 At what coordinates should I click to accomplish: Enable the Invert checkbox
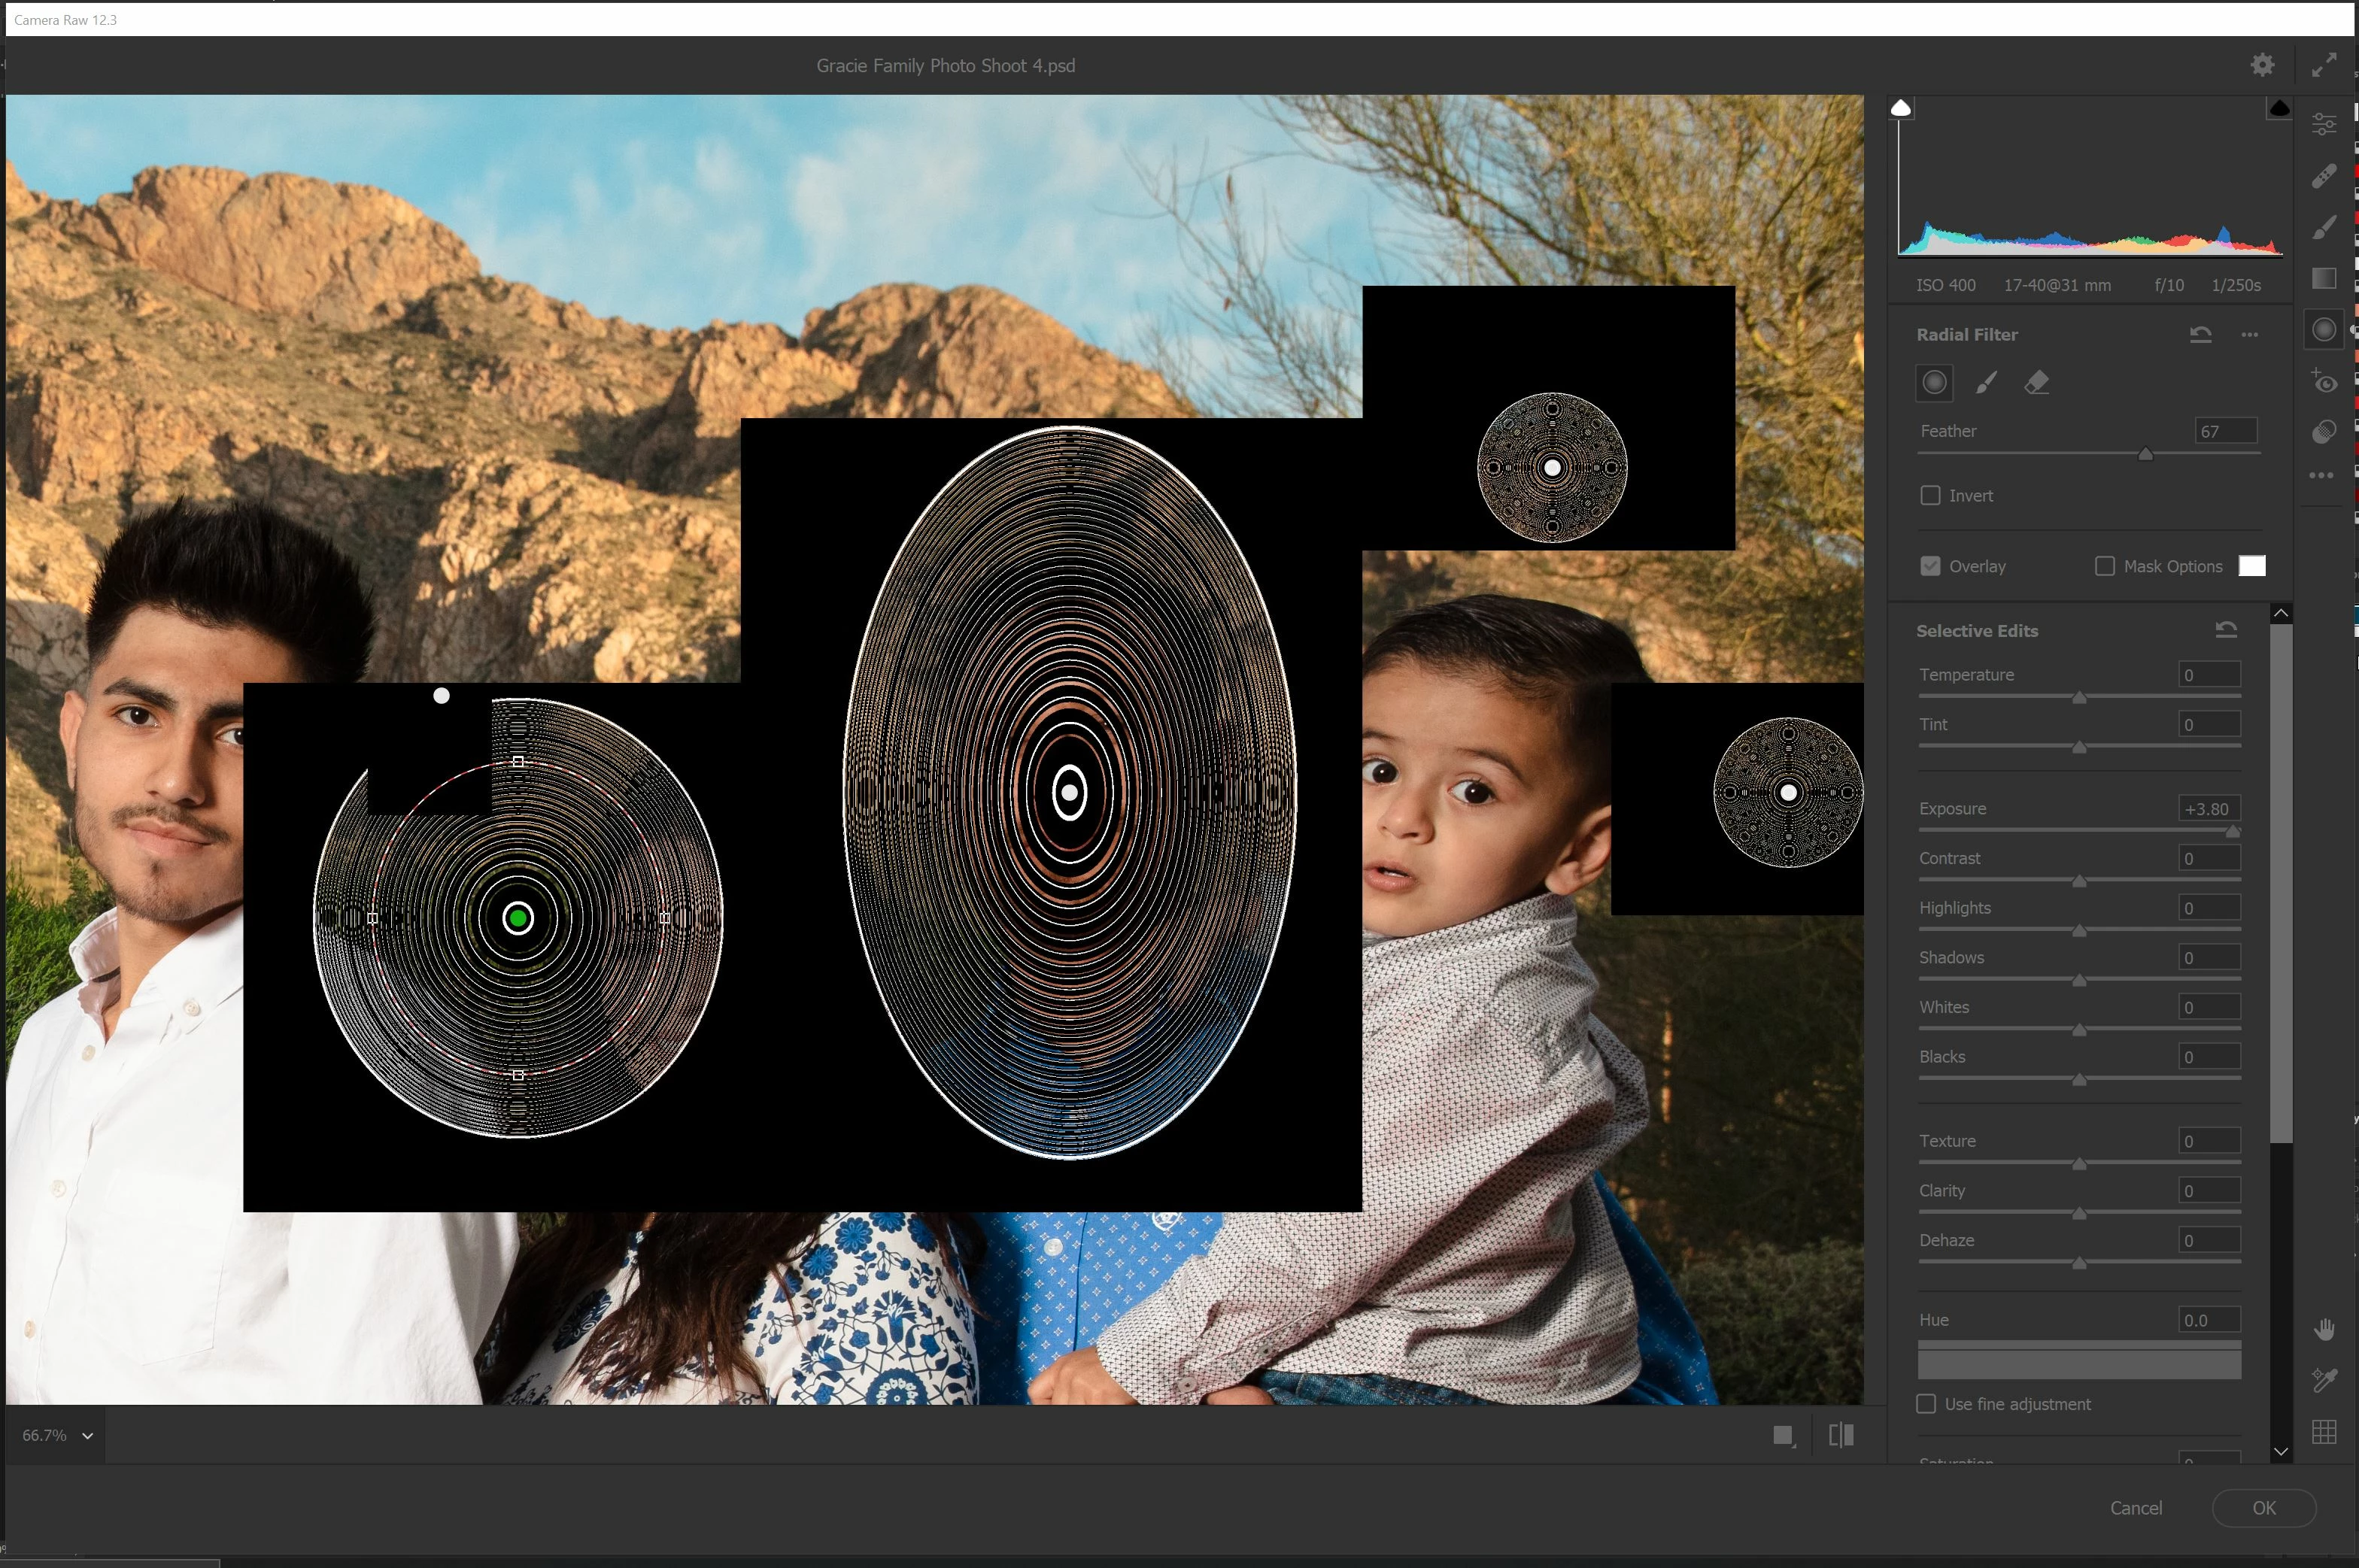(1931, 496)
